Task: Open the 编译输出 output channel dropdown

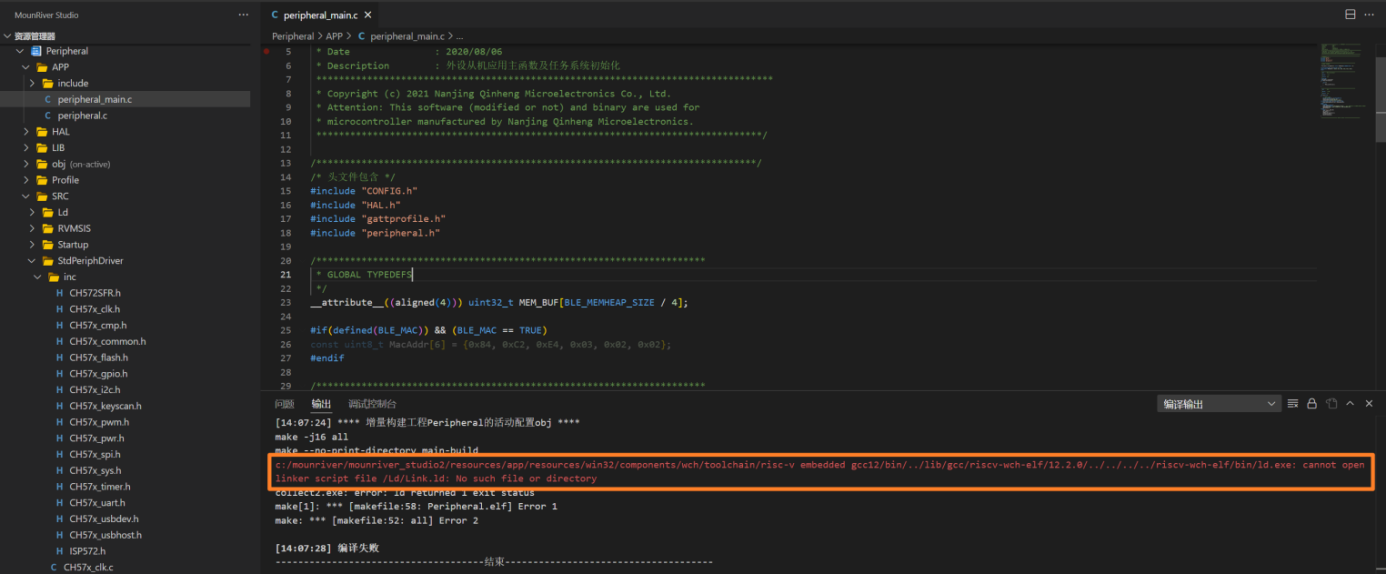Action: point(1219,403)
